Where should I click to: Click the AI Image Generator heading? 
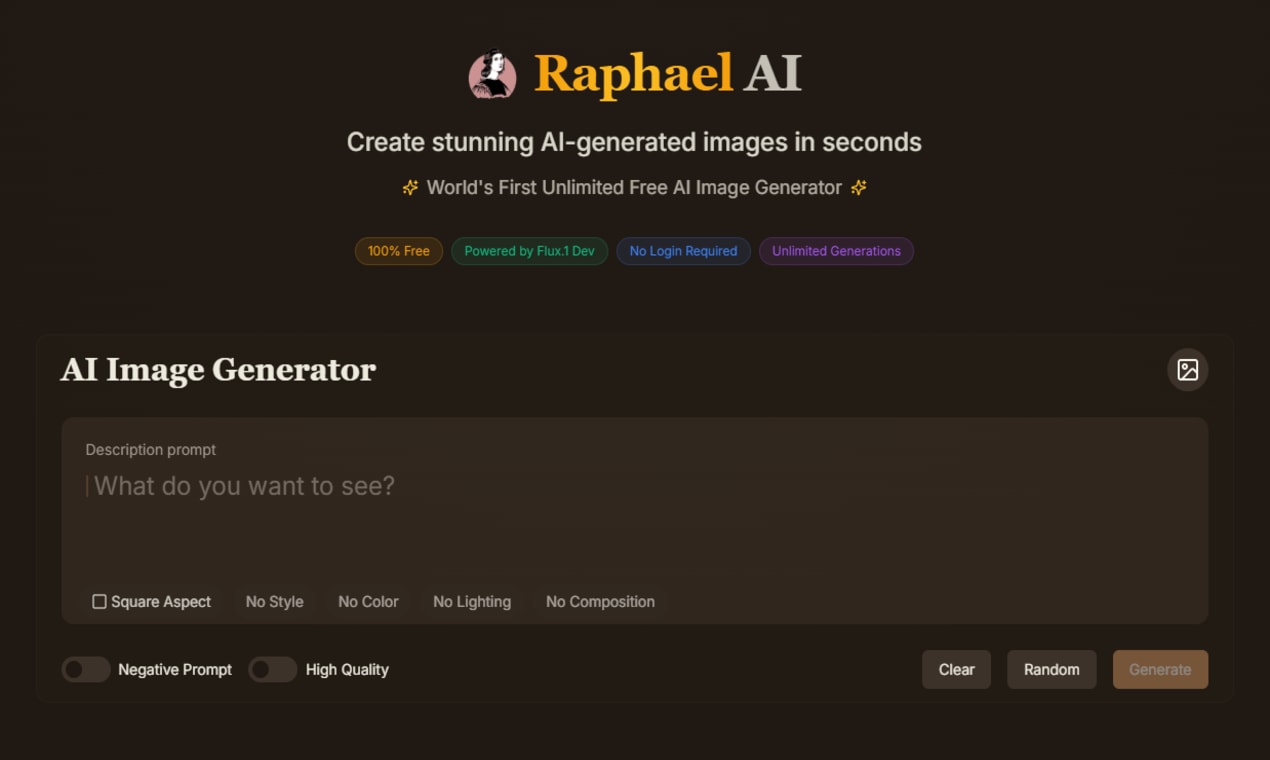(218, 370)
